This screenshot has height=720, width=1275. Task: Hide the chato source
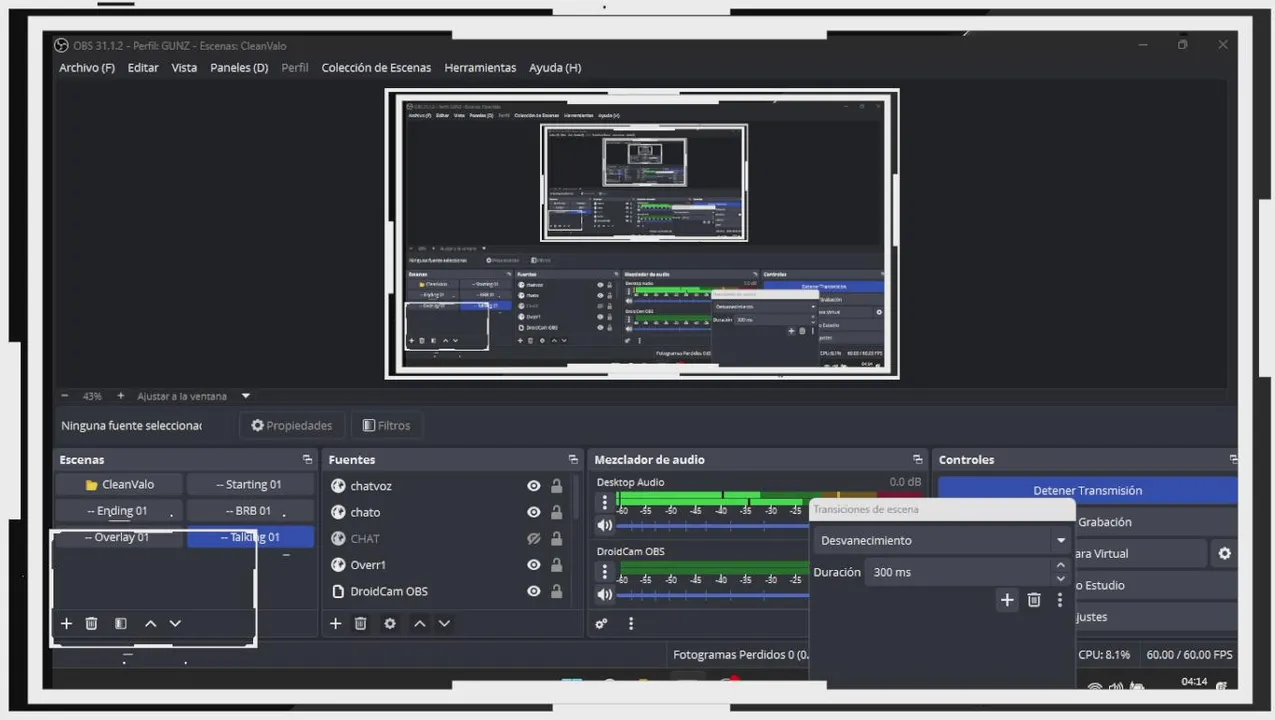534,512
